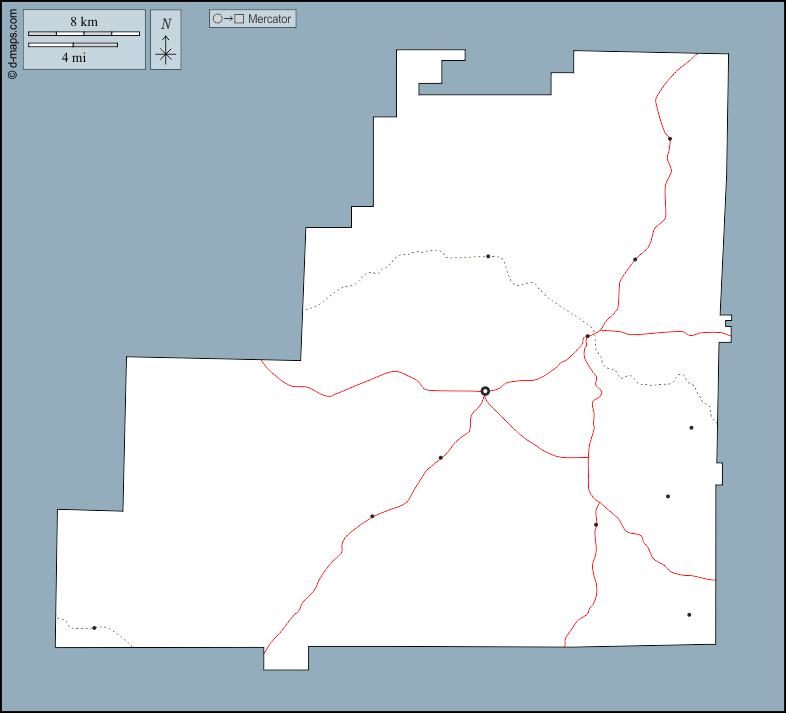This screenshot has height=713, width=786.
Task: Click the Mercator projection label
Action: point(253,19)
